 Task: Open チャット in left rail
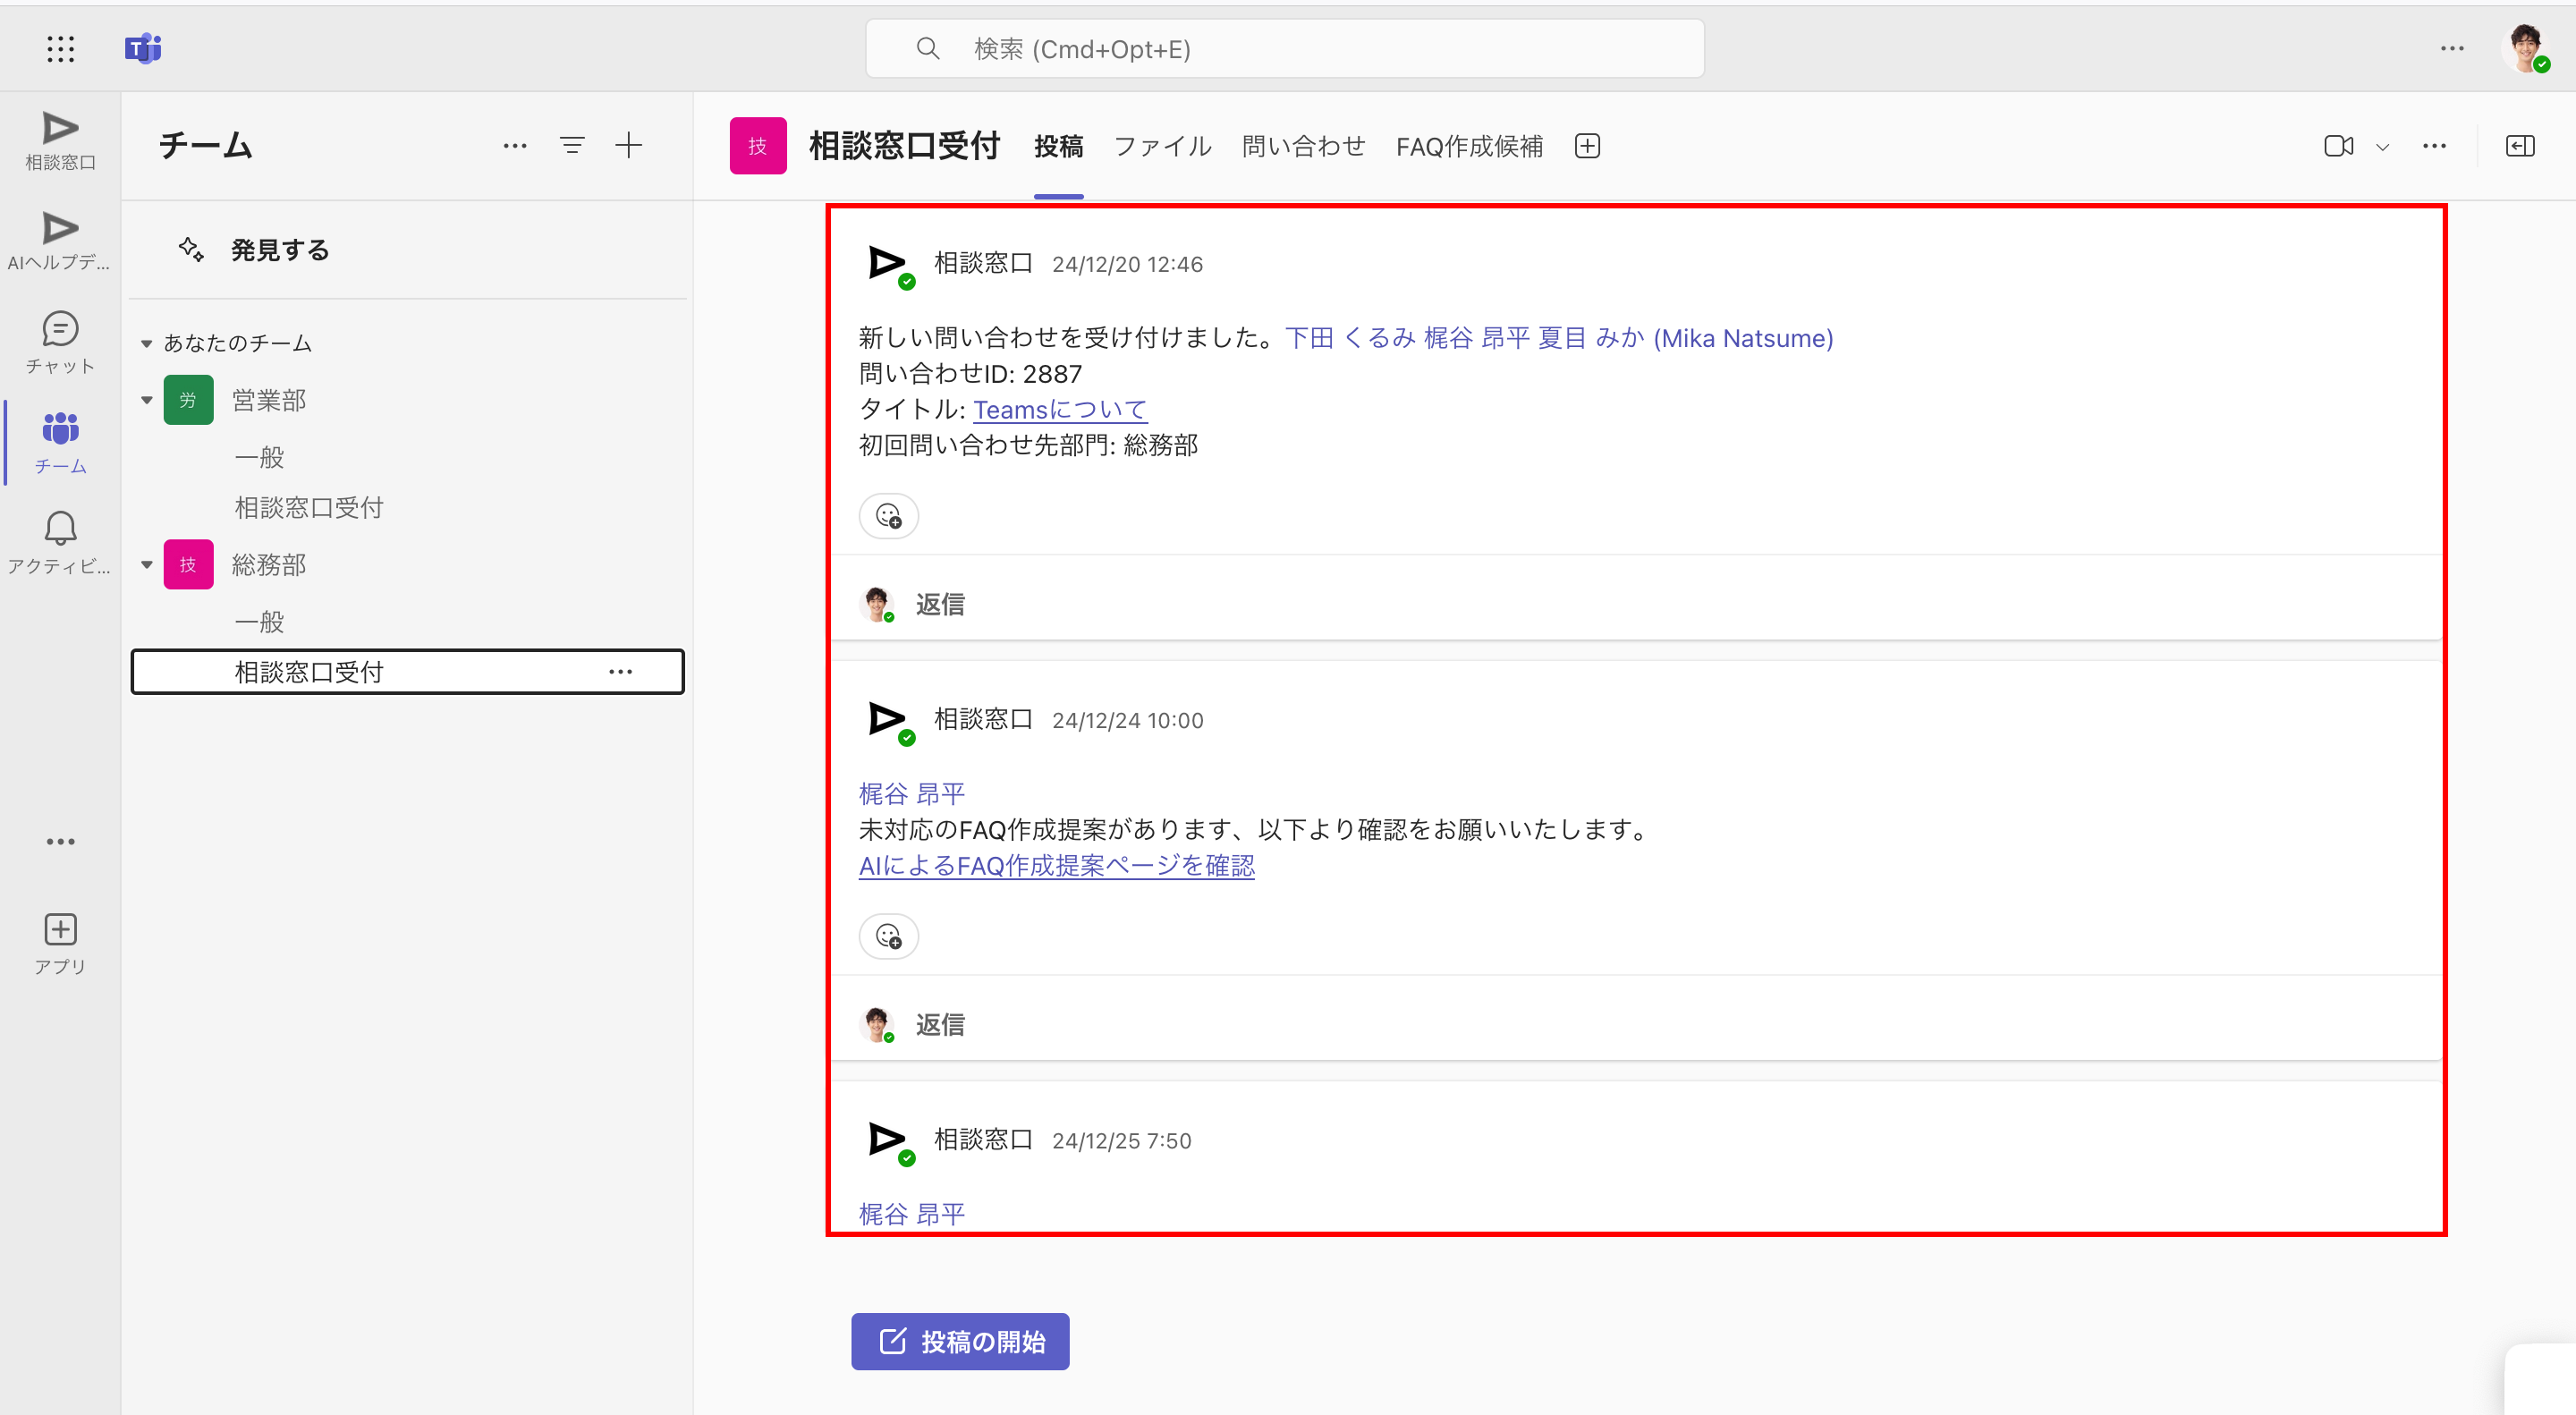pos(60,342)
